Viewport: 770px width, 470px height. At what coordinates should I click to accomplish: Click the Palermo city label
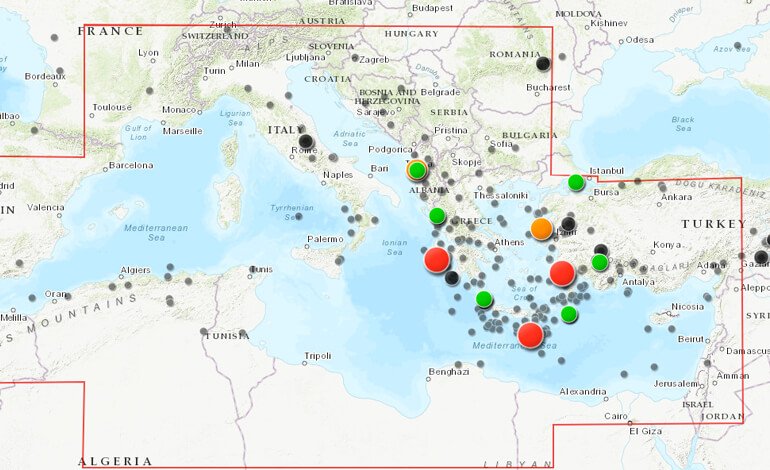click(325, 239)
